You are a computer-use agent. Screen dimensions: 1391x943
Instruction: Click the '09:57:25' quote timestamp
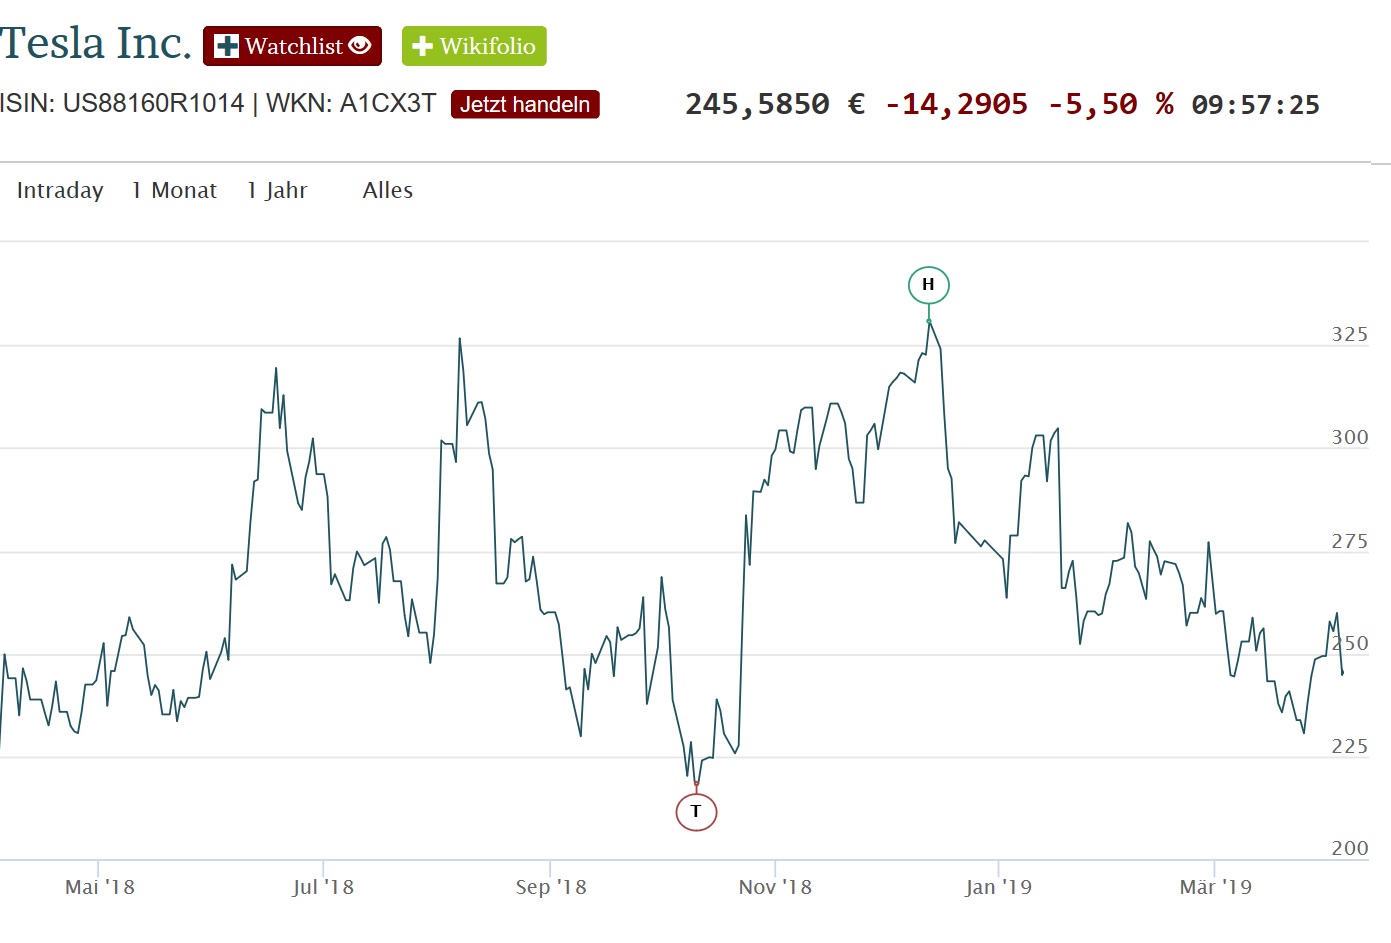(1255, 103)
